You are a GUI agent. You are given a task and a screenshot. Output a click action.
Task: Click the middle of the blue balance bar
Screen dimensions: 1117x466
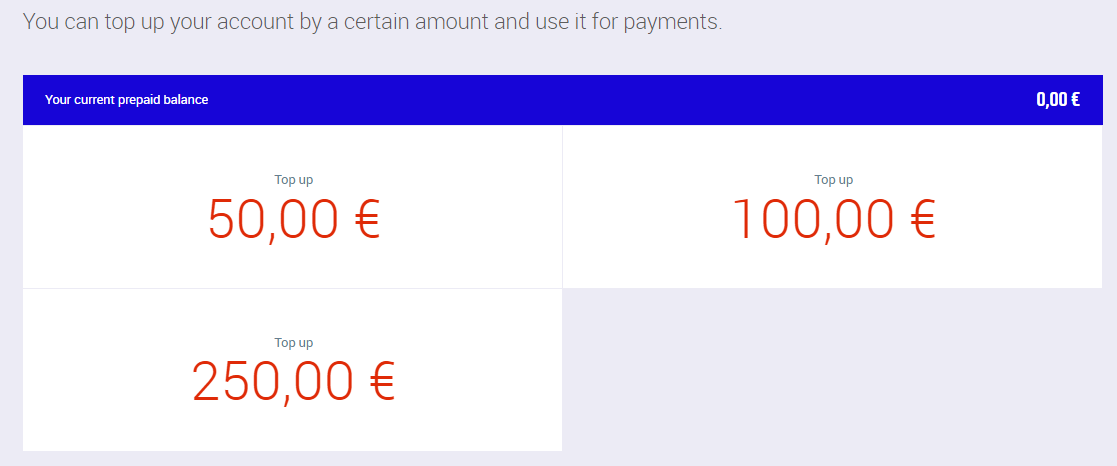562,100
